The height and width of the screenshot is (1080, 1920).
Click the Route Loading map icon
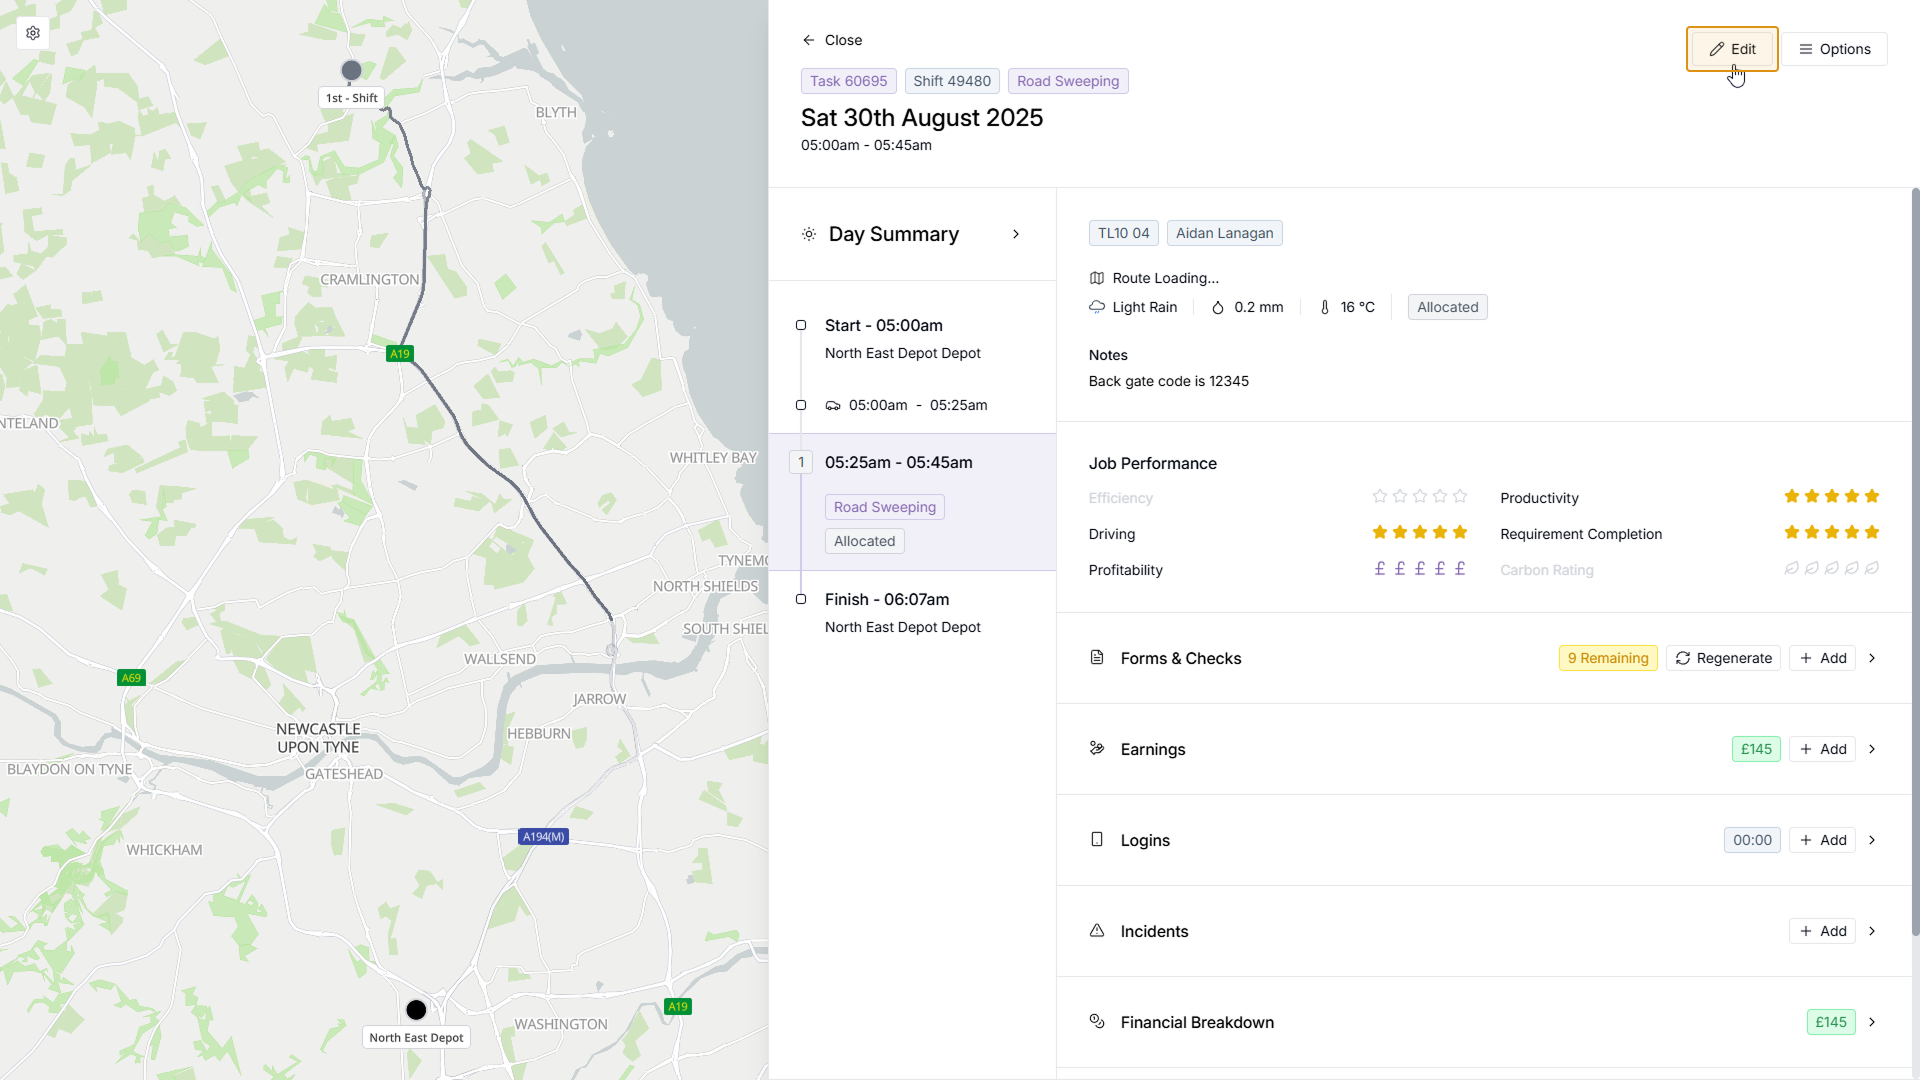click(1097, 278)
